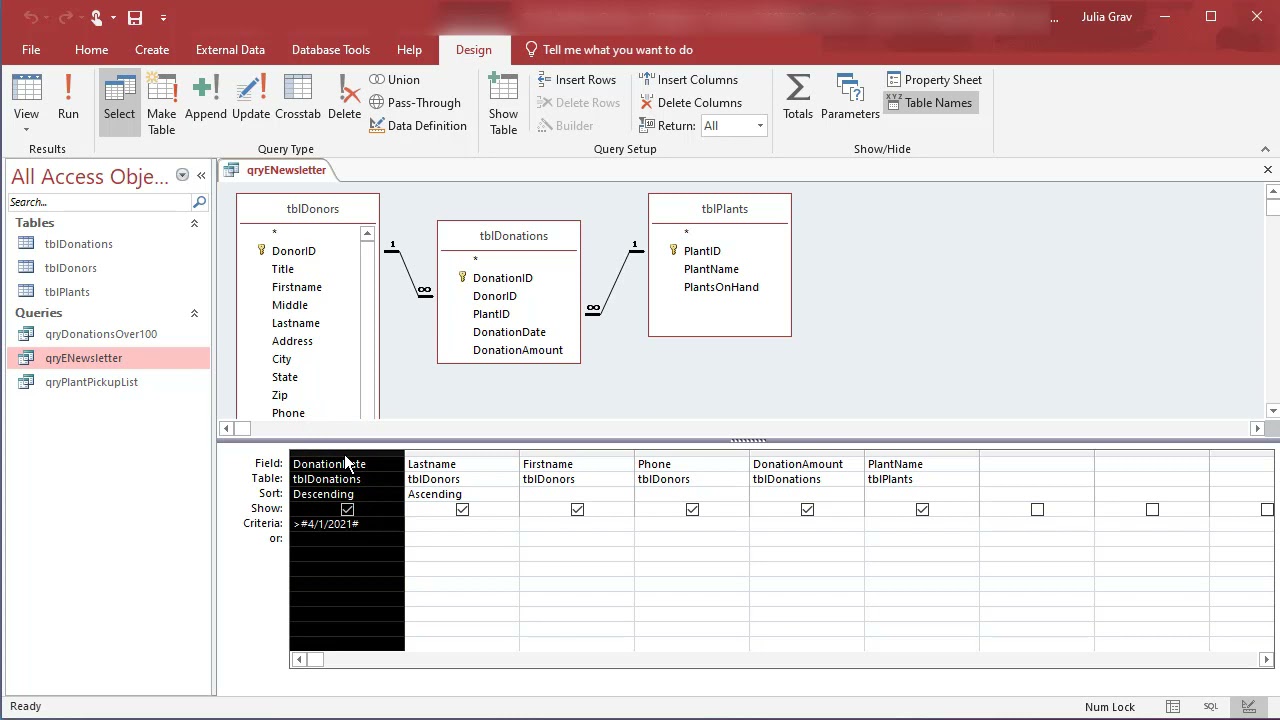Uncheck Show for the DonationAmount column
The image size is (1280, 720).
(x=807, y=510)
